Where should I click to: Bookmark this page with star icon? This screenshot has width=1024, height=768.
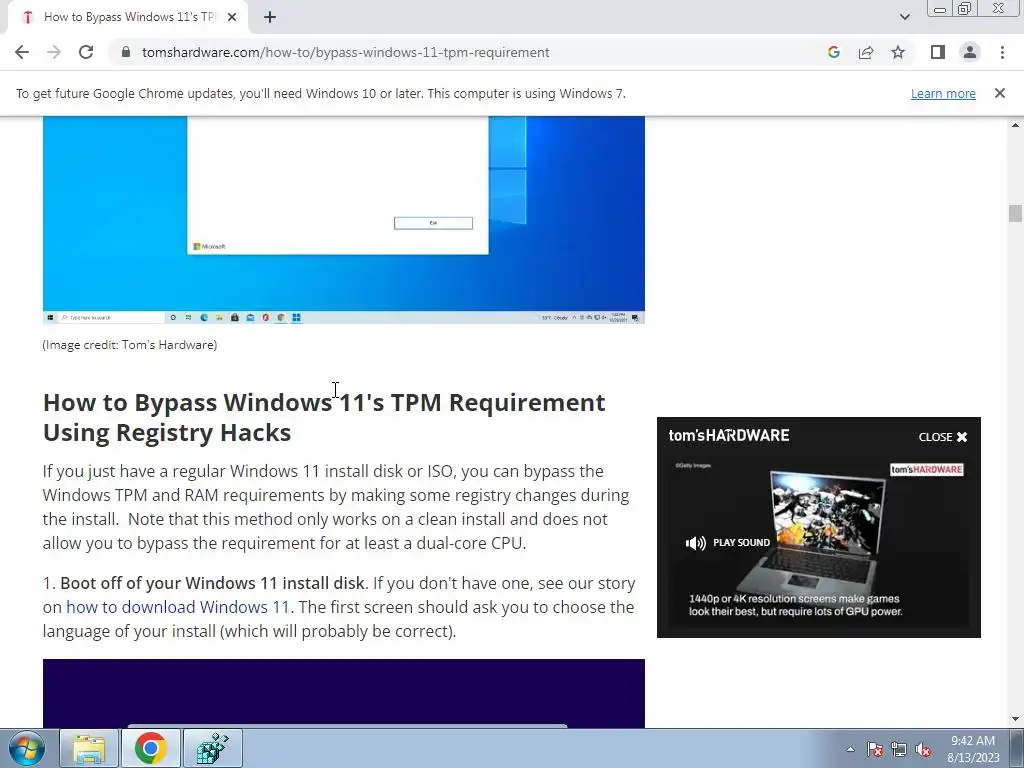(898, 52)
